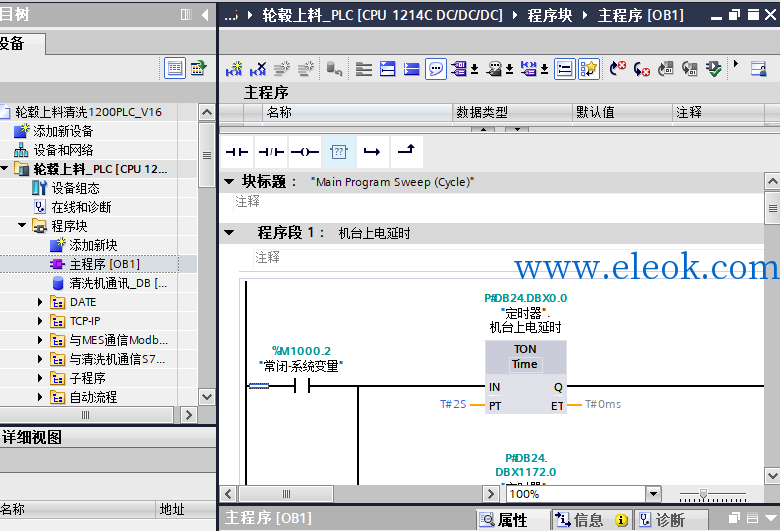
Task: Insert normally closed contact
Action: 271,152
